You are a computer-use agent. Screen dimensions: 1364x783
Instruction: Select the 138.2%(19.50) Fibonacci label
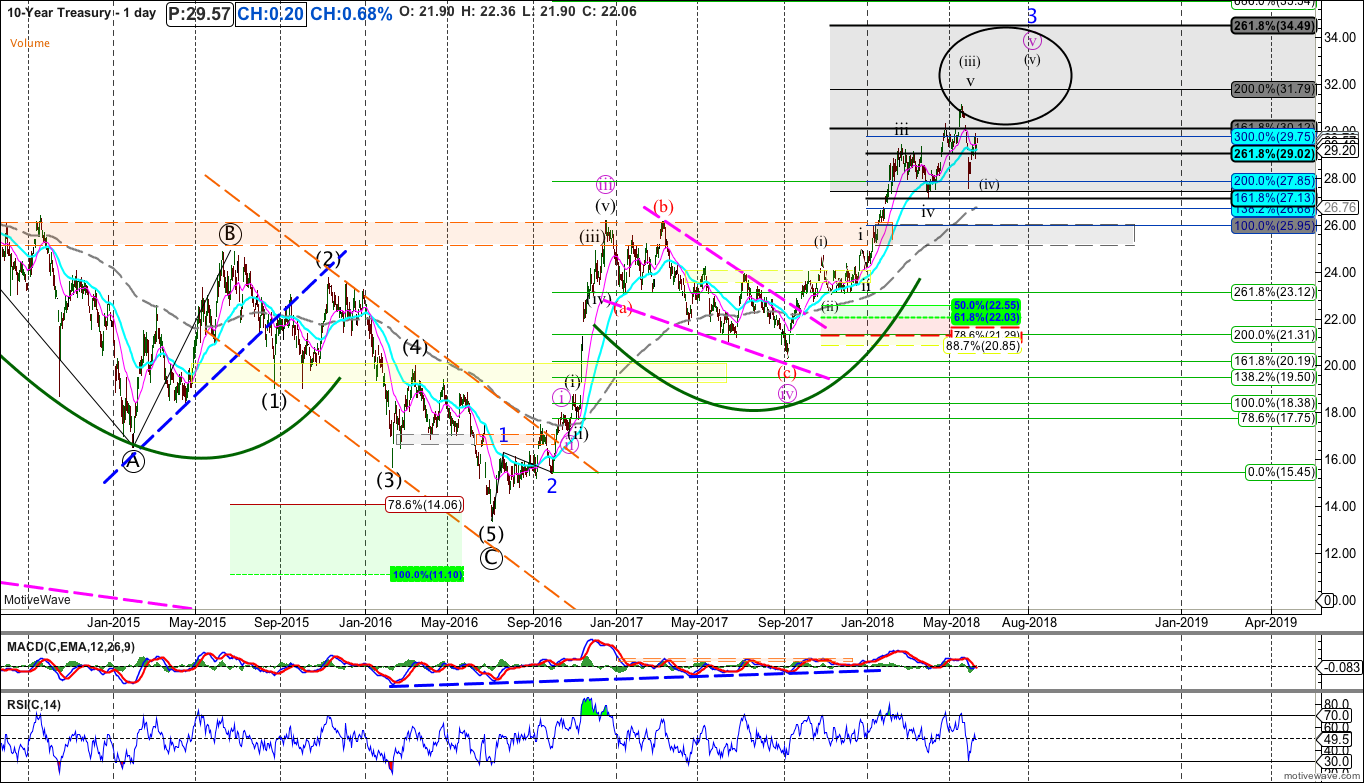click(1276, 377)
